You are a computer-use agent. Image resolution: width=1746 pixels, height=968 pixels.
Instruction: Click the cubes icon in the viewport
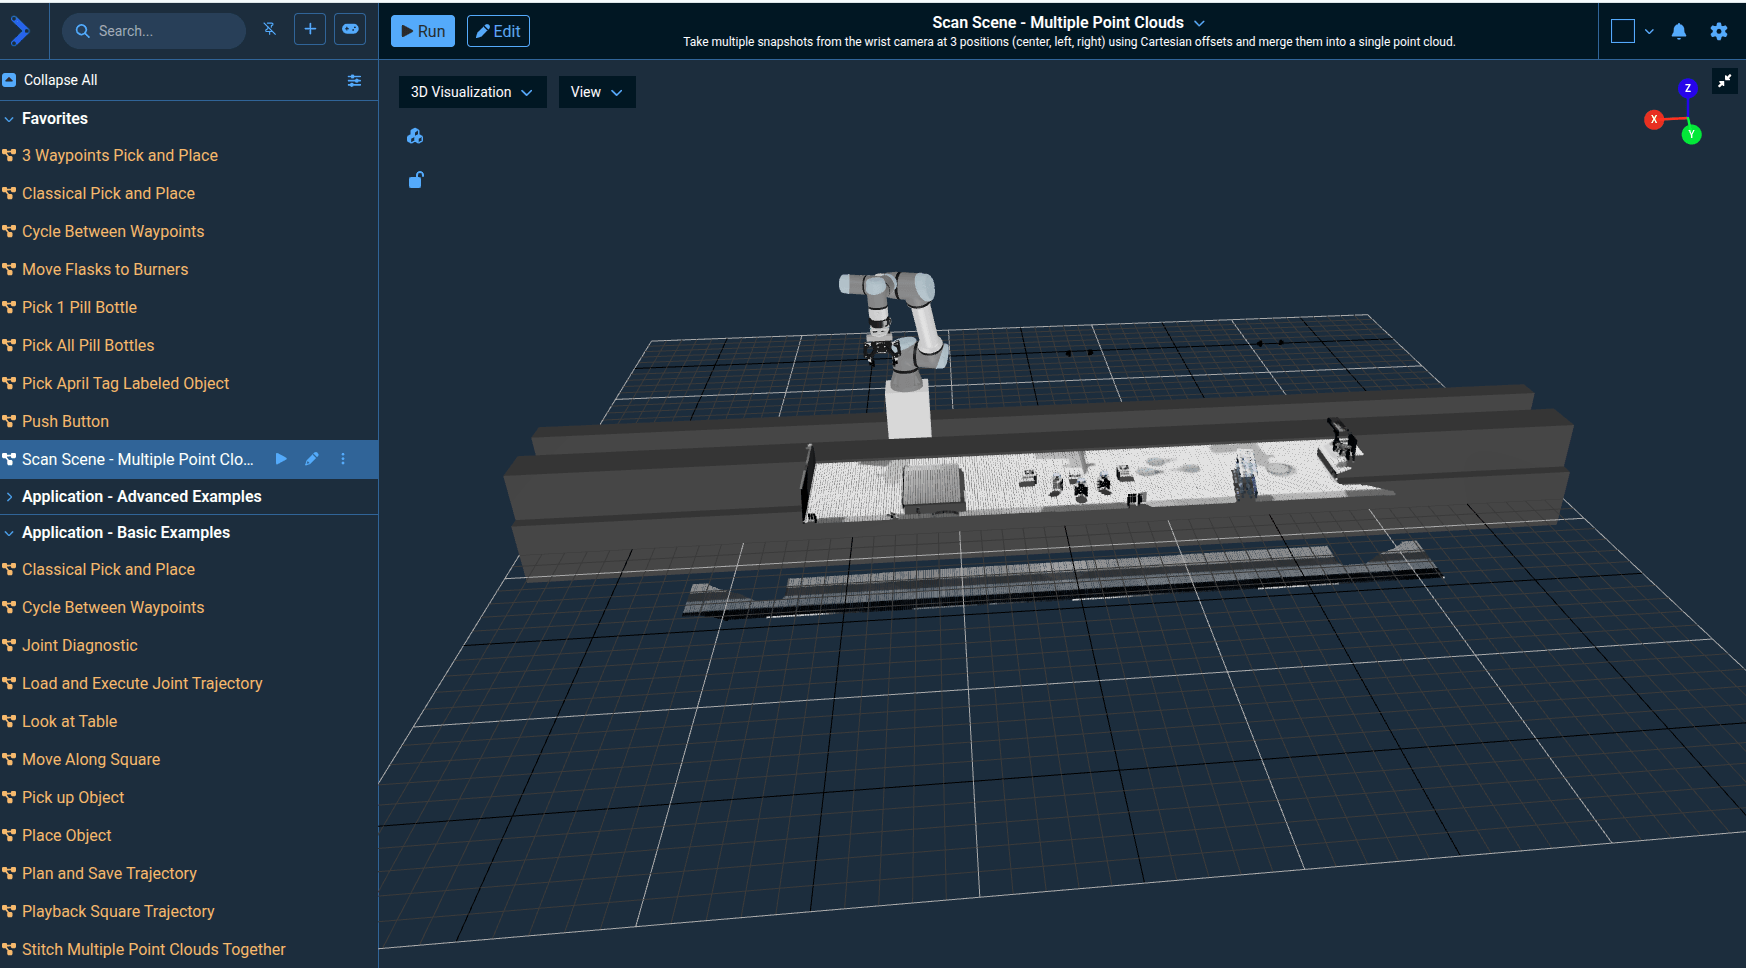click(x=415, y=136)
